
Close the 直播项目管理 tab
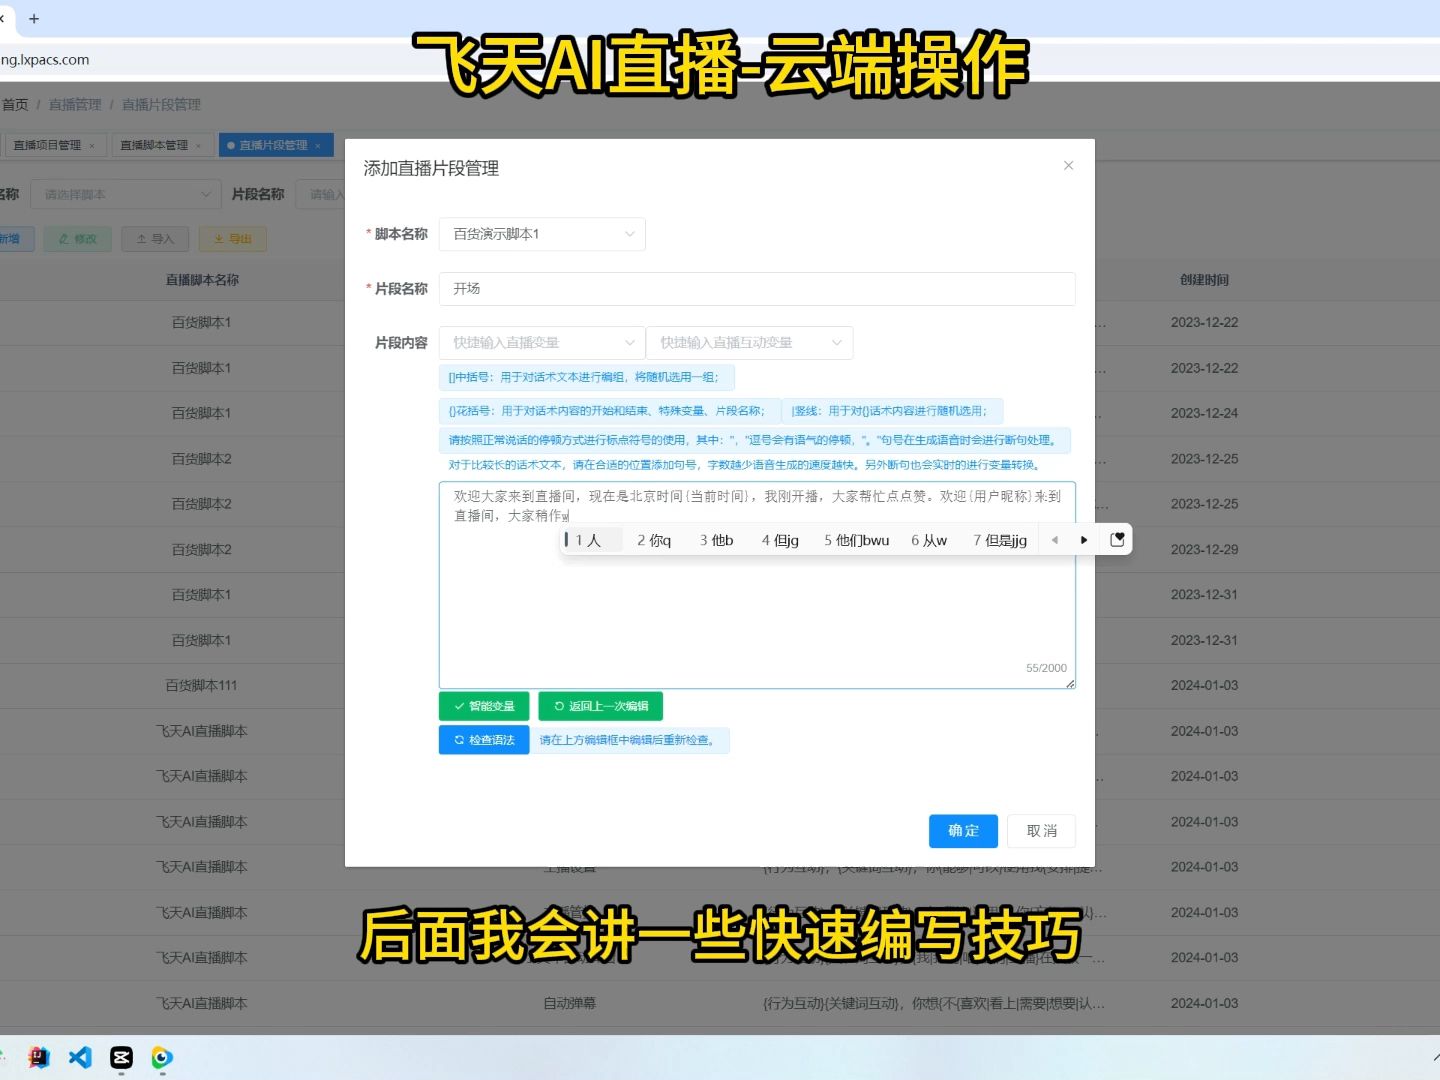92,146
